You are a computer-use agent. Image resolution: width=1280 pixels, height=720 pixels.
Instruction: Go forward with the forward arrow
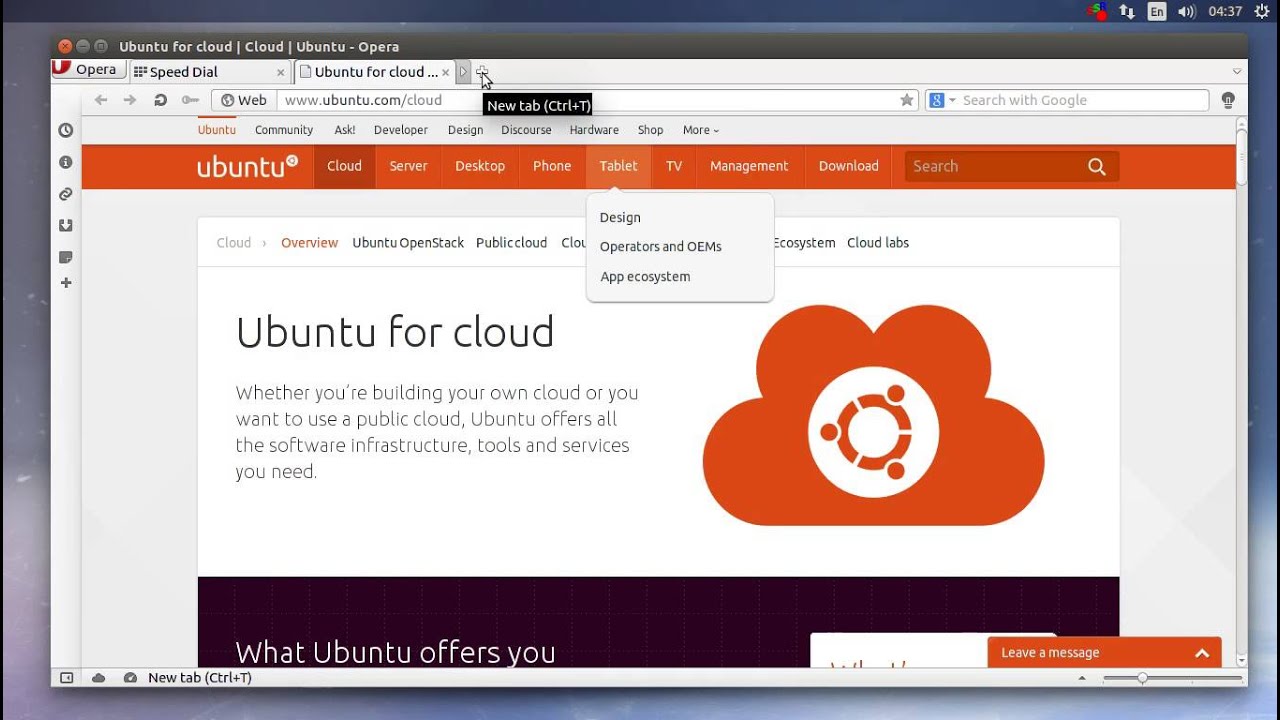coord(129,100)
